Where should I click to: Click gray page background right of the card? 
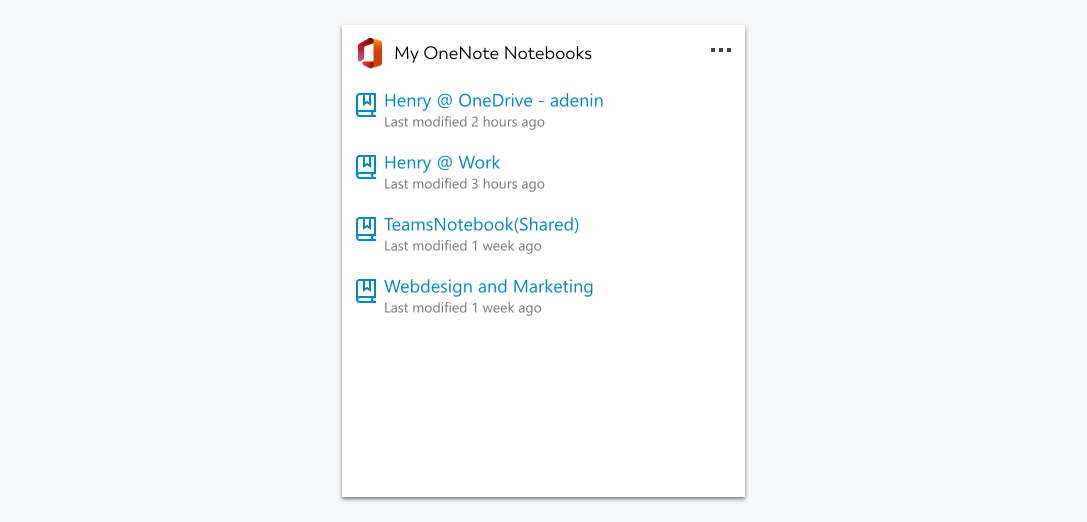tap(916, 261)
